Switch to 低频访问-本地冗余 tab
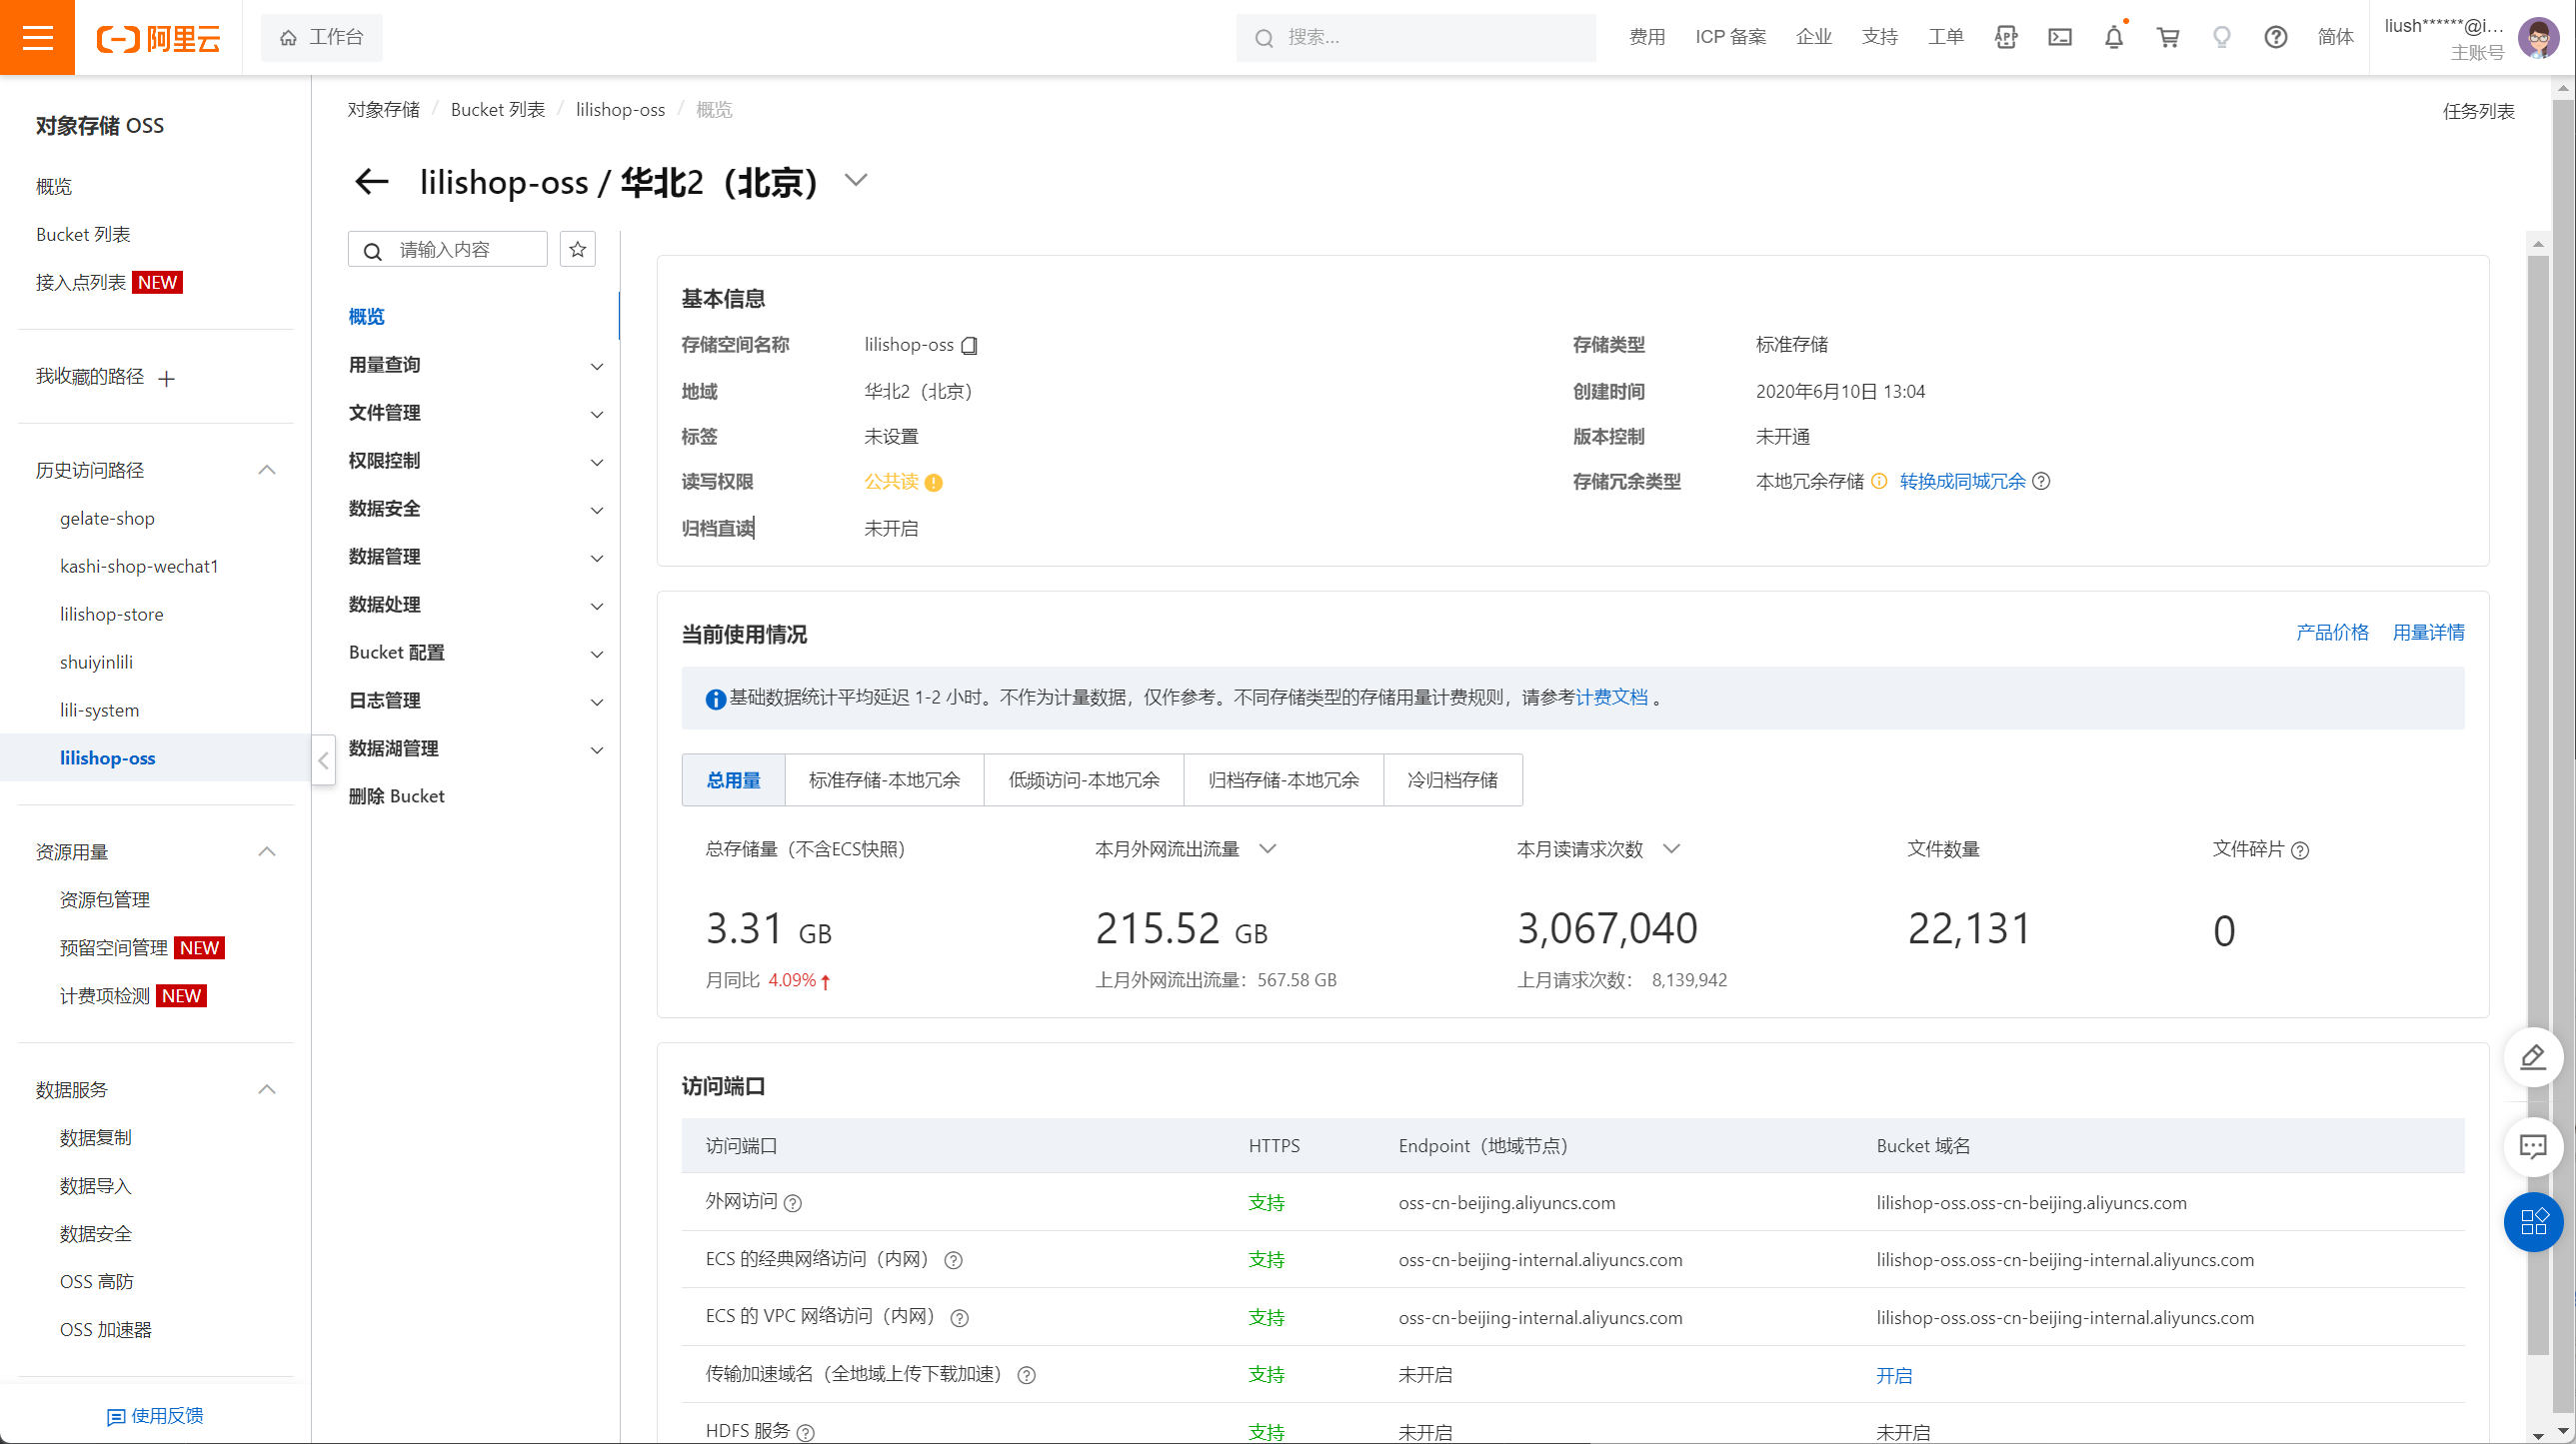This screenshot has height=1444, width=2576. pyautogui.click(x=1084, y=780)
